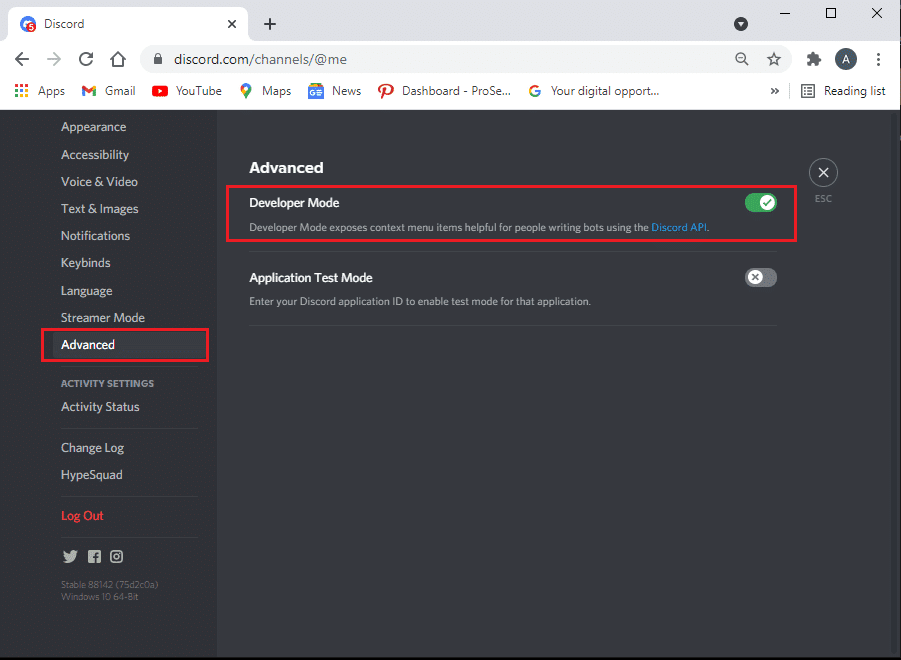Click the discord.com address bar
This screenshot has width=901, height=660.
tap(437, 59)
